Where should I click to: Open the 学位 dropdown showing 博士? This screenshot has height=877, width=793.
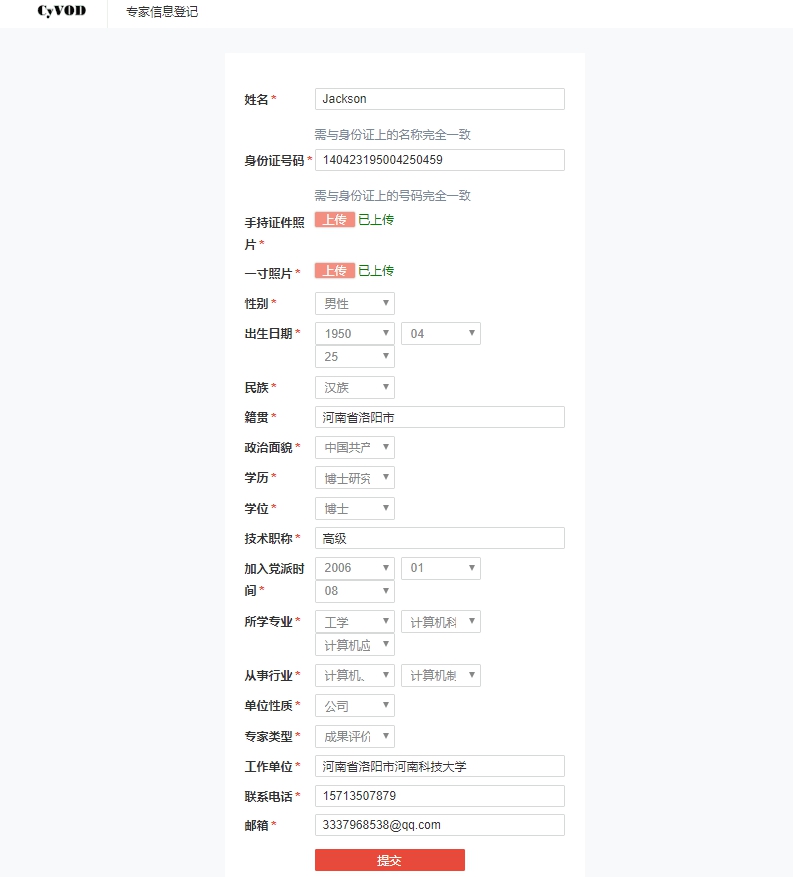(355, 508)
